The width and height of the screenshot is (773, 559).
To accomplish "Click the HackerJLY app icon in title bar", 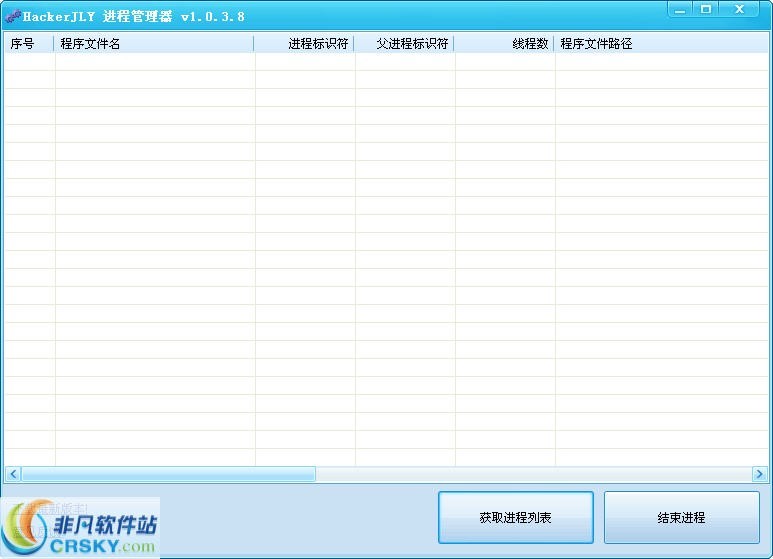I will pos(13,16).
